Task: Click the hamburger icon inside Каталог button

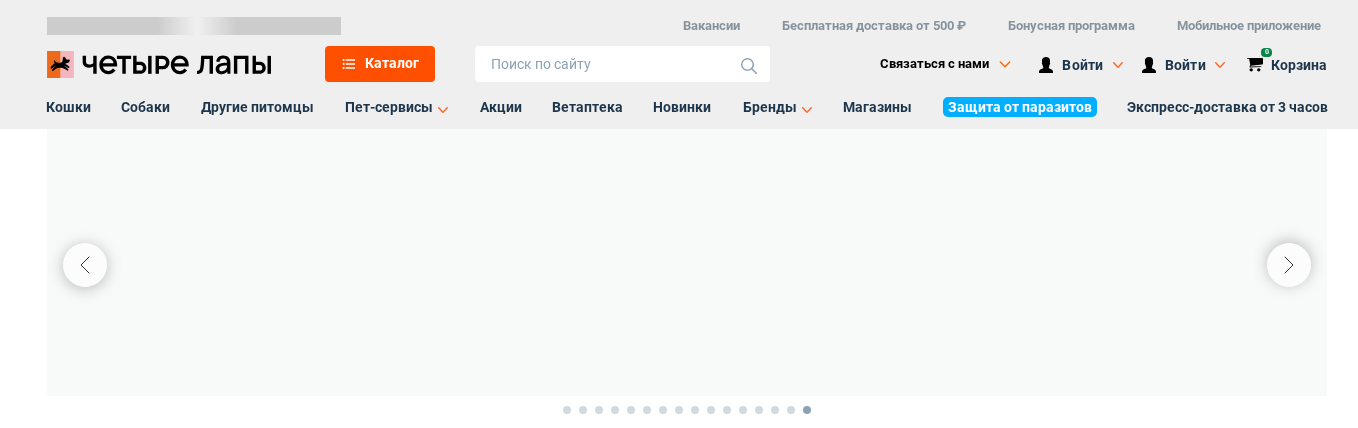Action: coord(348,64)
